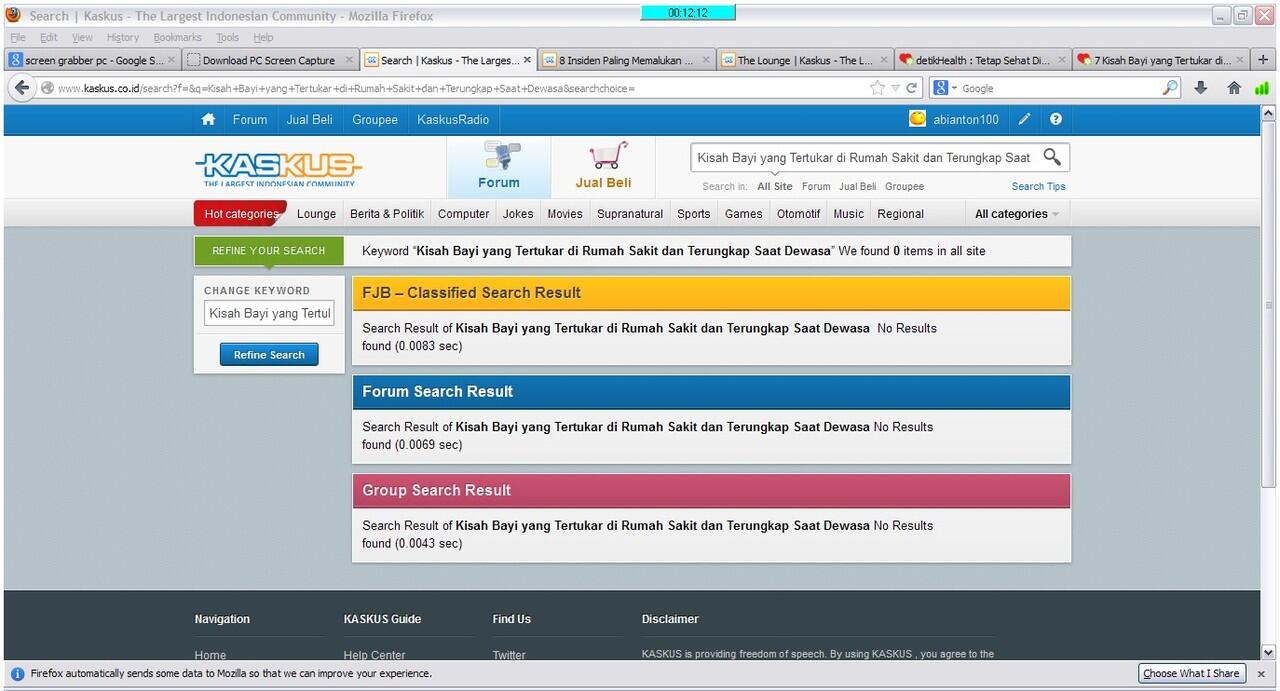1280x691 pixels.
Task: Open the View menu
Action: [x=82, y=37]
